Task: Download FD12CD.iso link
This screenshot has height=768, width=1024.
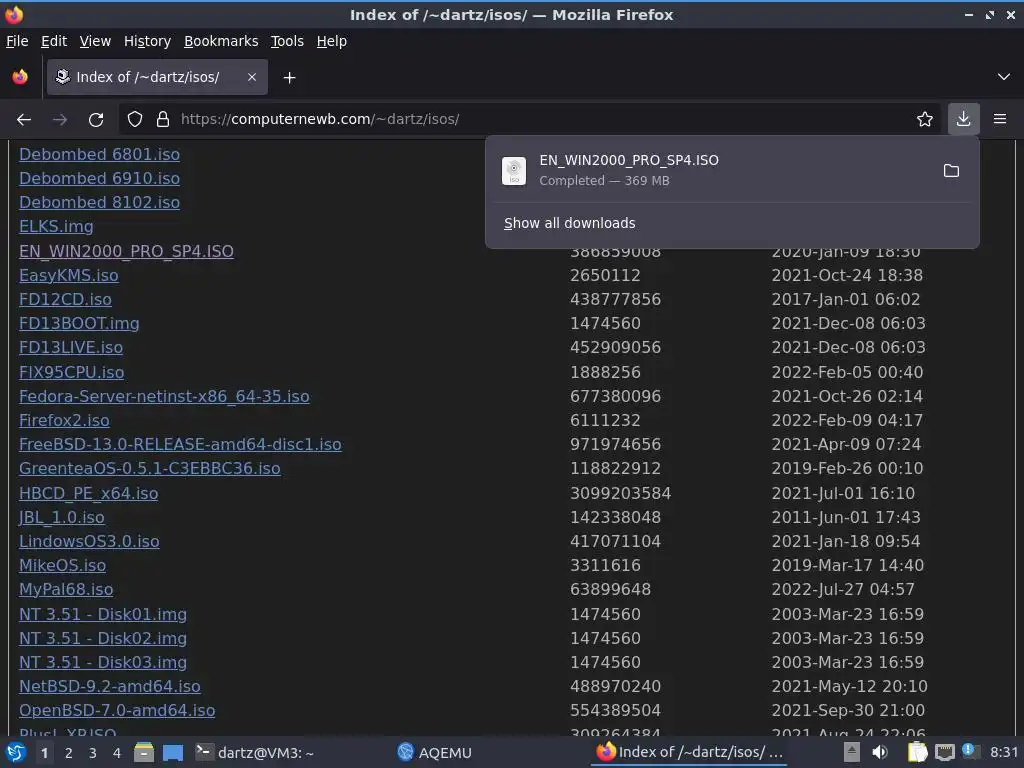Action: (65, 299)
